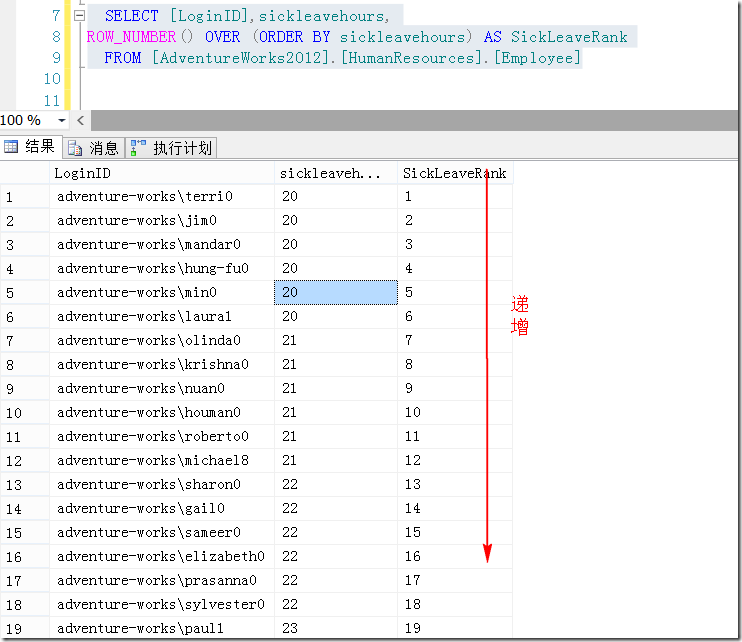742x642 pixels.
Task: Click the SELECT keyword in the query editor
Action: (x=131, y=16)
